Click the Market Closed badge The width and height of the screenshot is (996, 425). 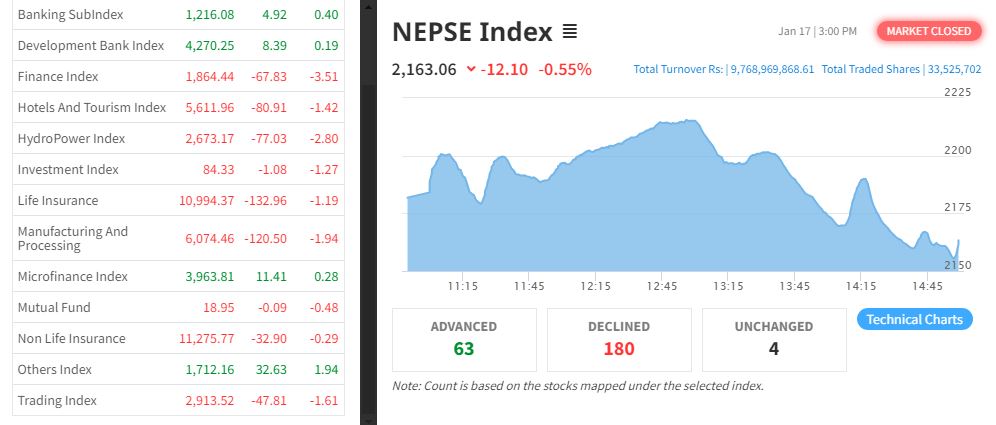[928, 31]
